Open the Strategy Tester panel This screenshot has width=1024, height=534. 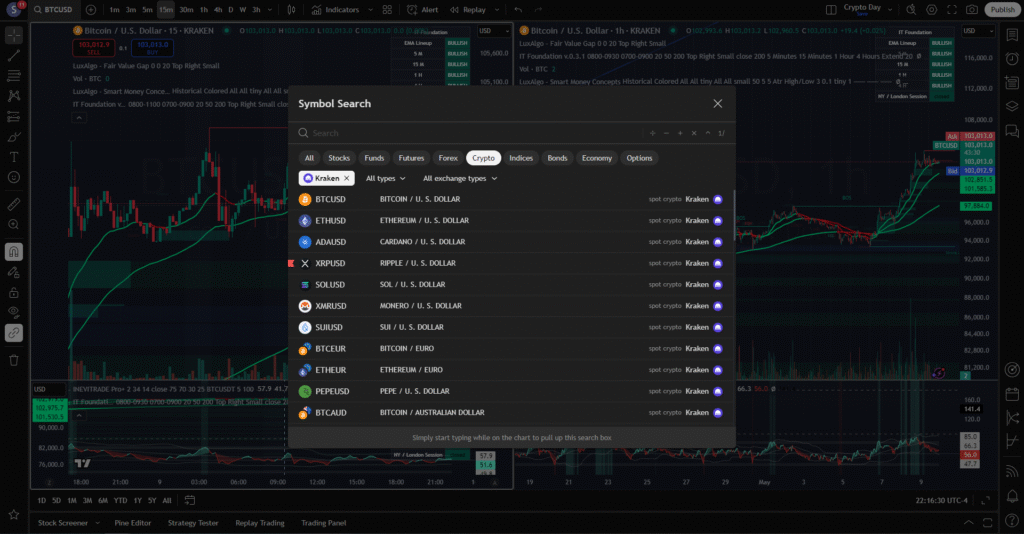tap(193, 523)
